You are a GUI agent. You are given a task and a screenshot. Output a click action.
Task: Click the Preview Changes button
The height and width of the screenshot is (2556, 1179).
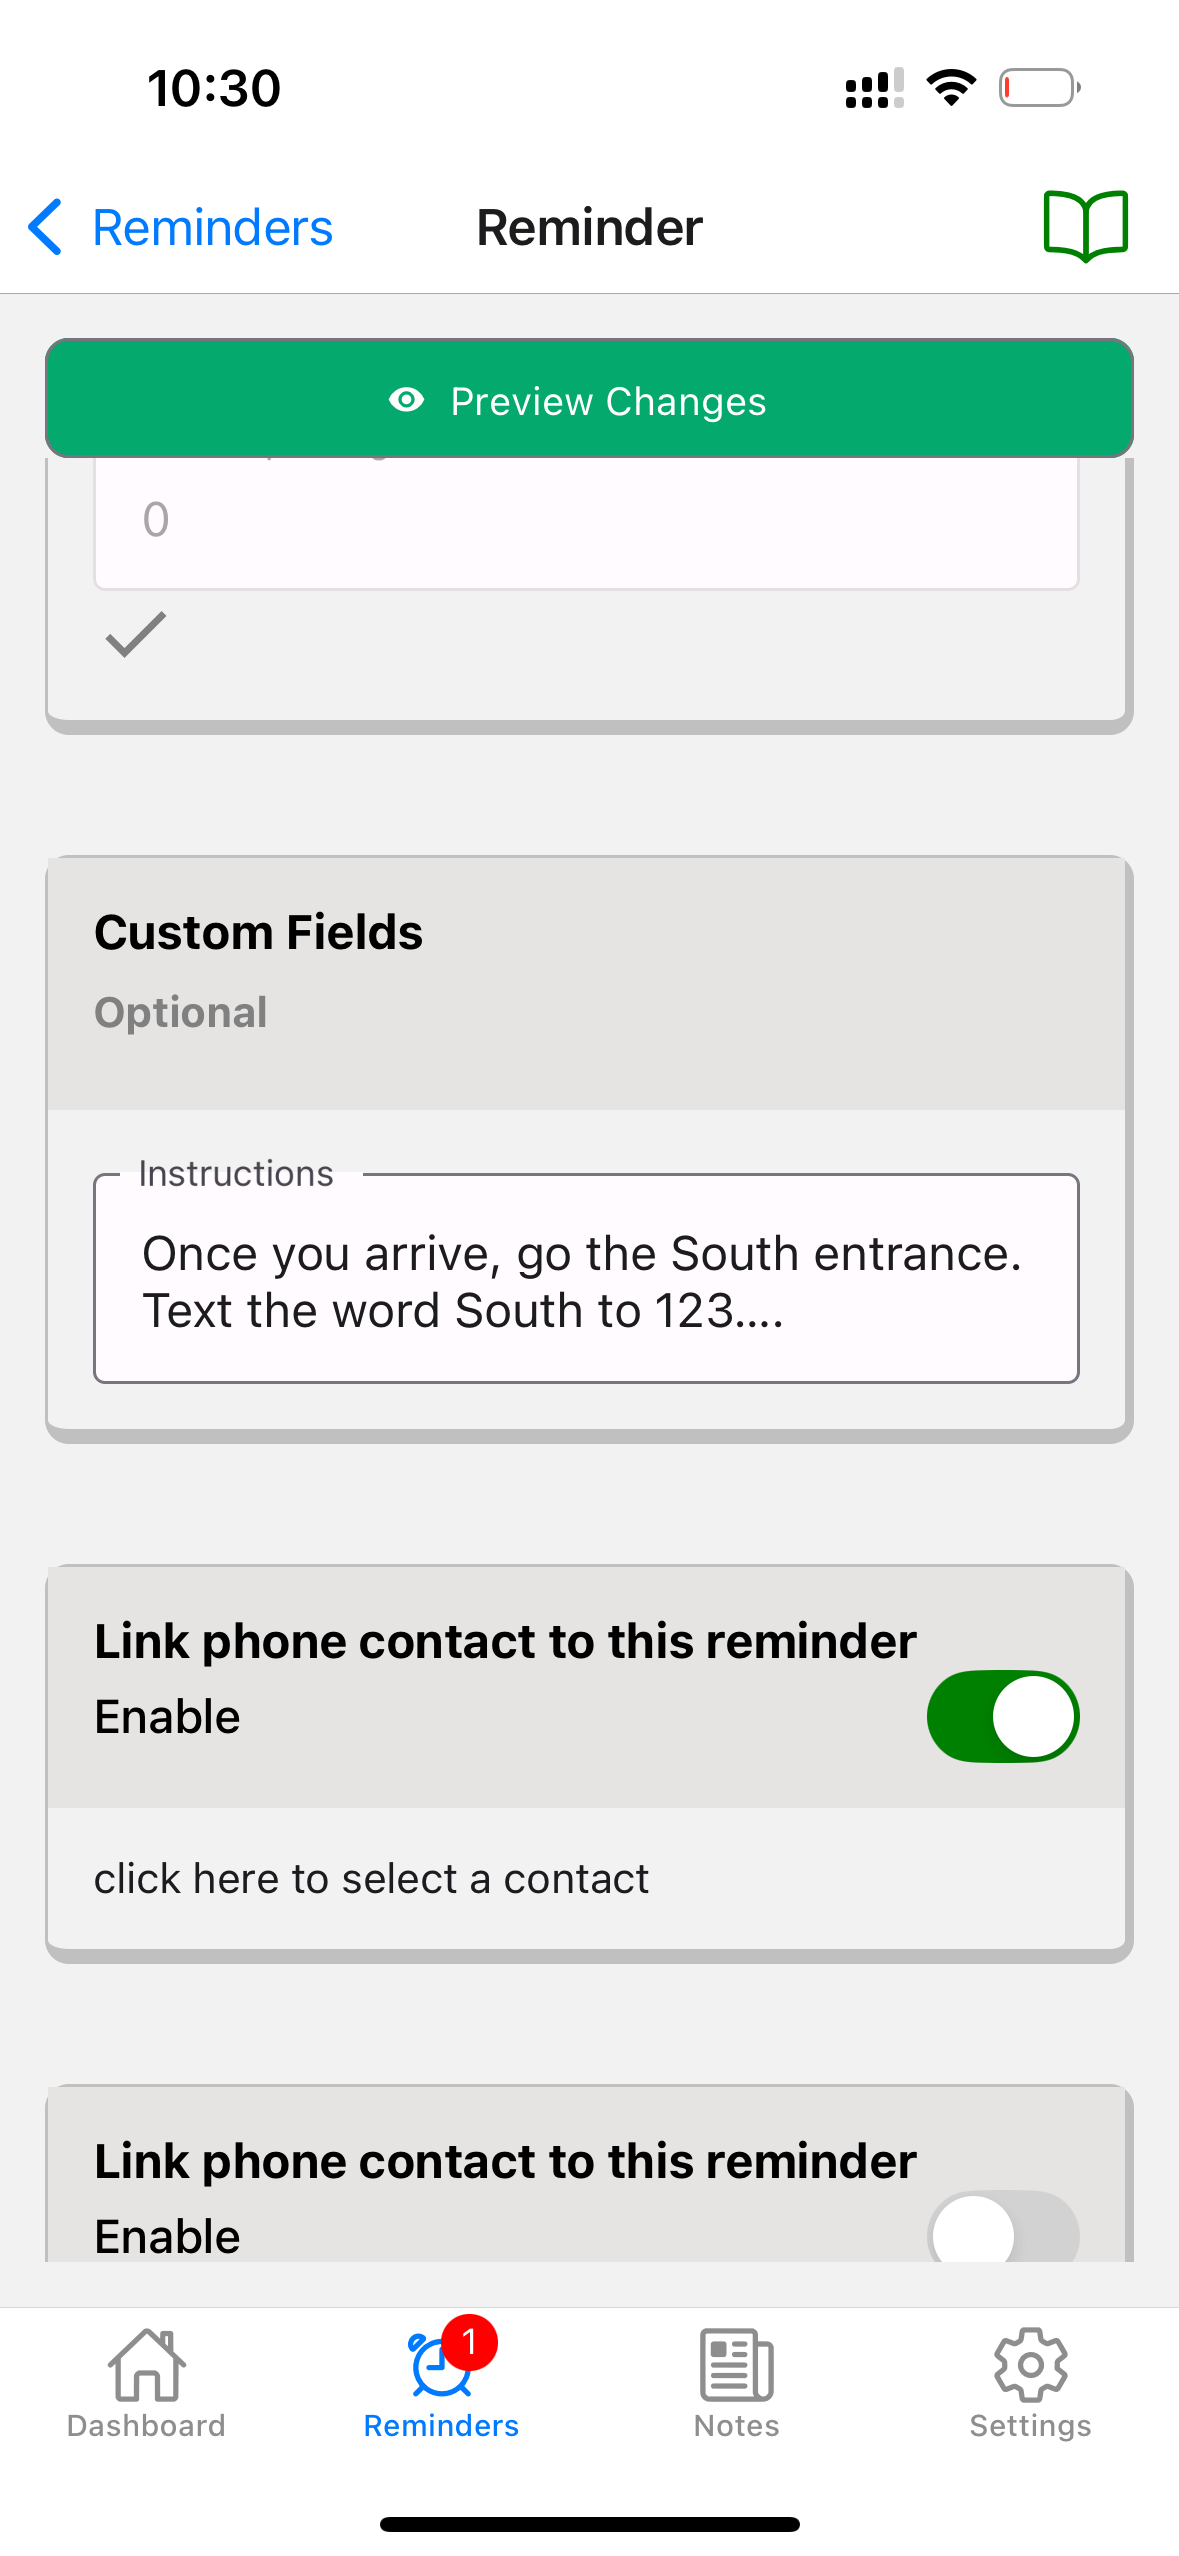tap(589, 400)
